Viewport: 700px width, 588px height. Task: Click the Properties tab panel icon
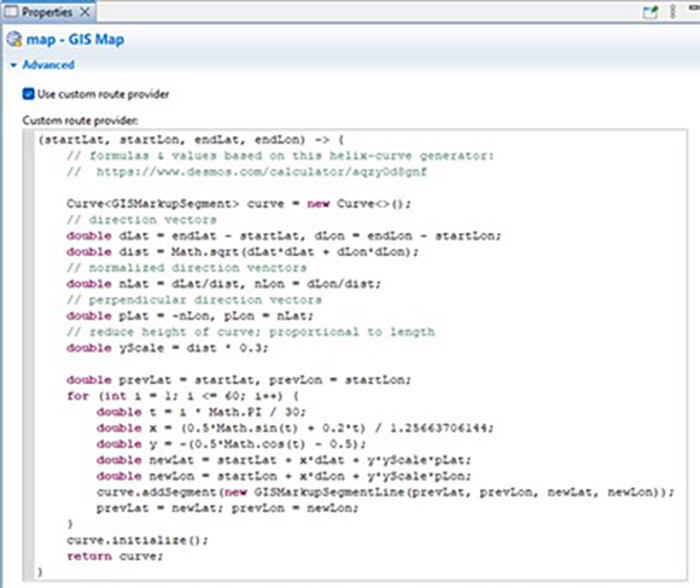click(11, 12)
